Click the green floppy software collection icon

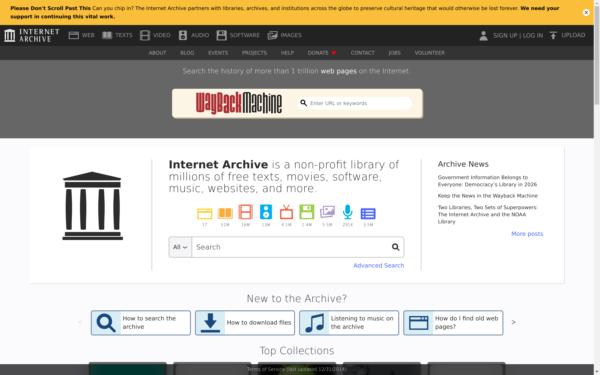[307, 212]
